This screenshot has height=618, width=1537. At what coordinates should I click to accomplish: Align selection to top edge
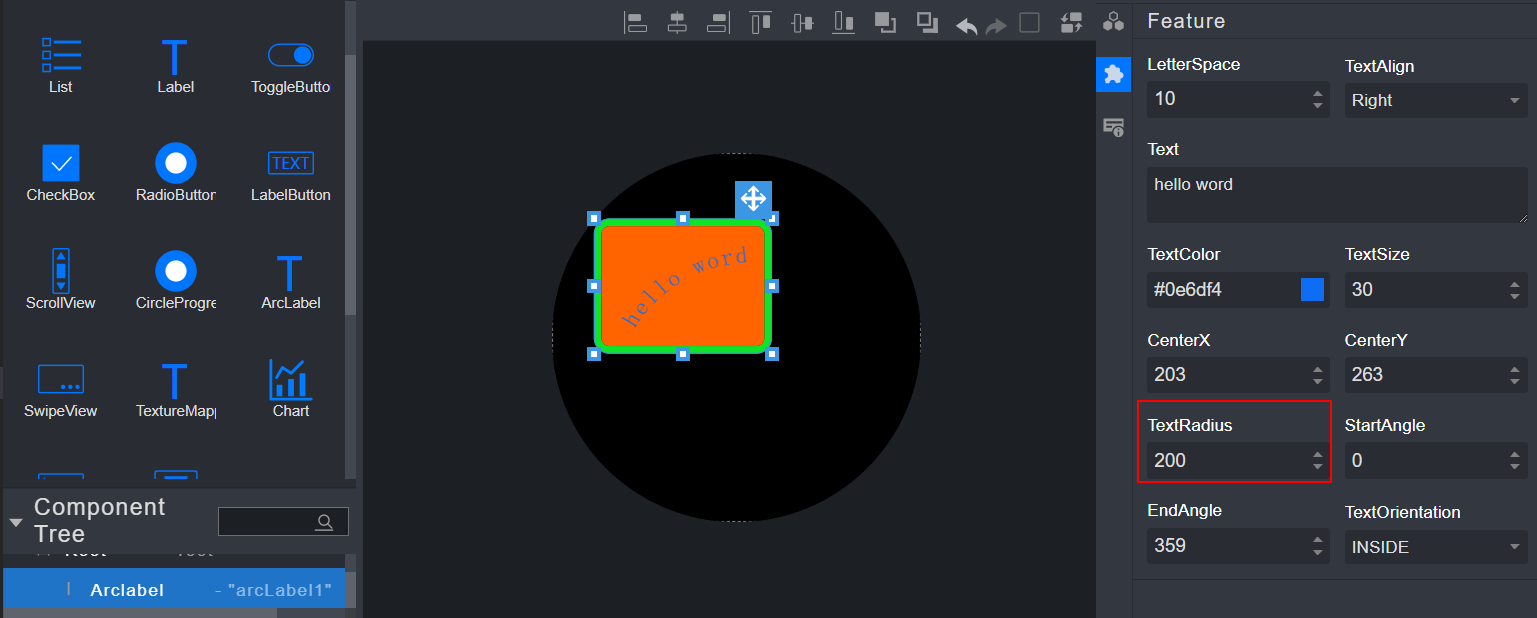(761, 23)
